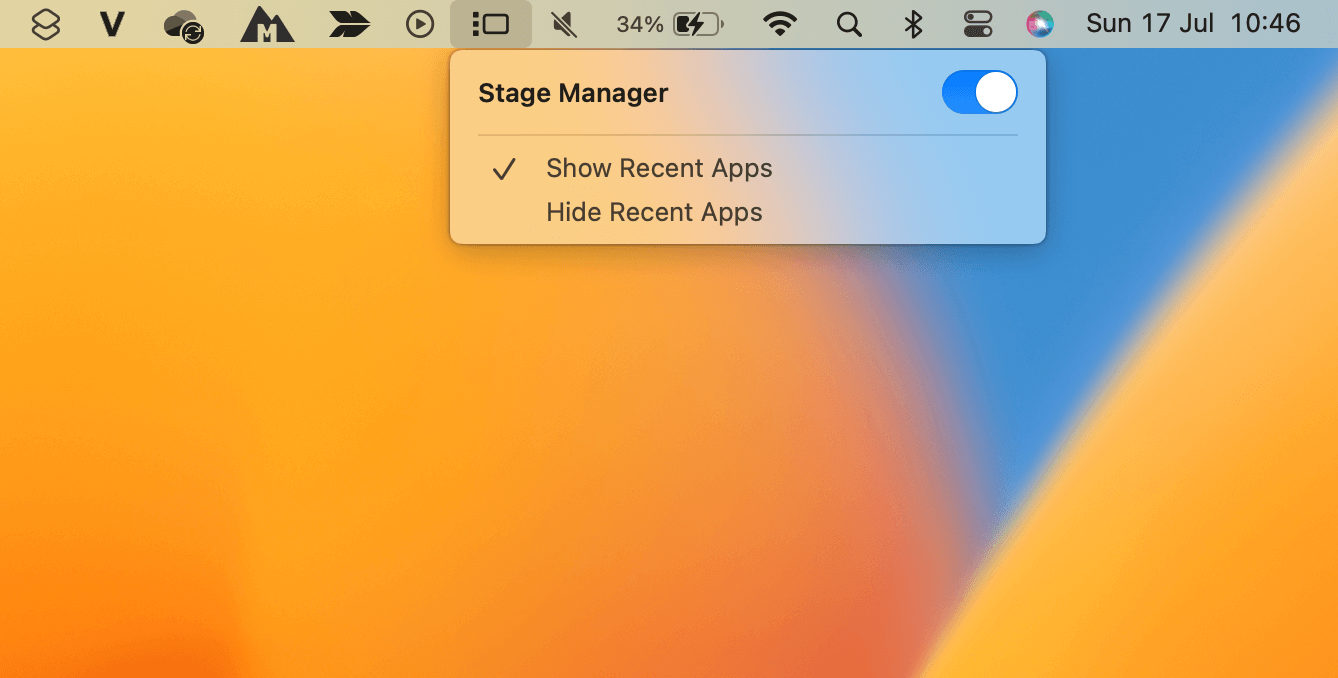
Task: Disable Stage Manager with the toggle
Action: click(979, 92)
